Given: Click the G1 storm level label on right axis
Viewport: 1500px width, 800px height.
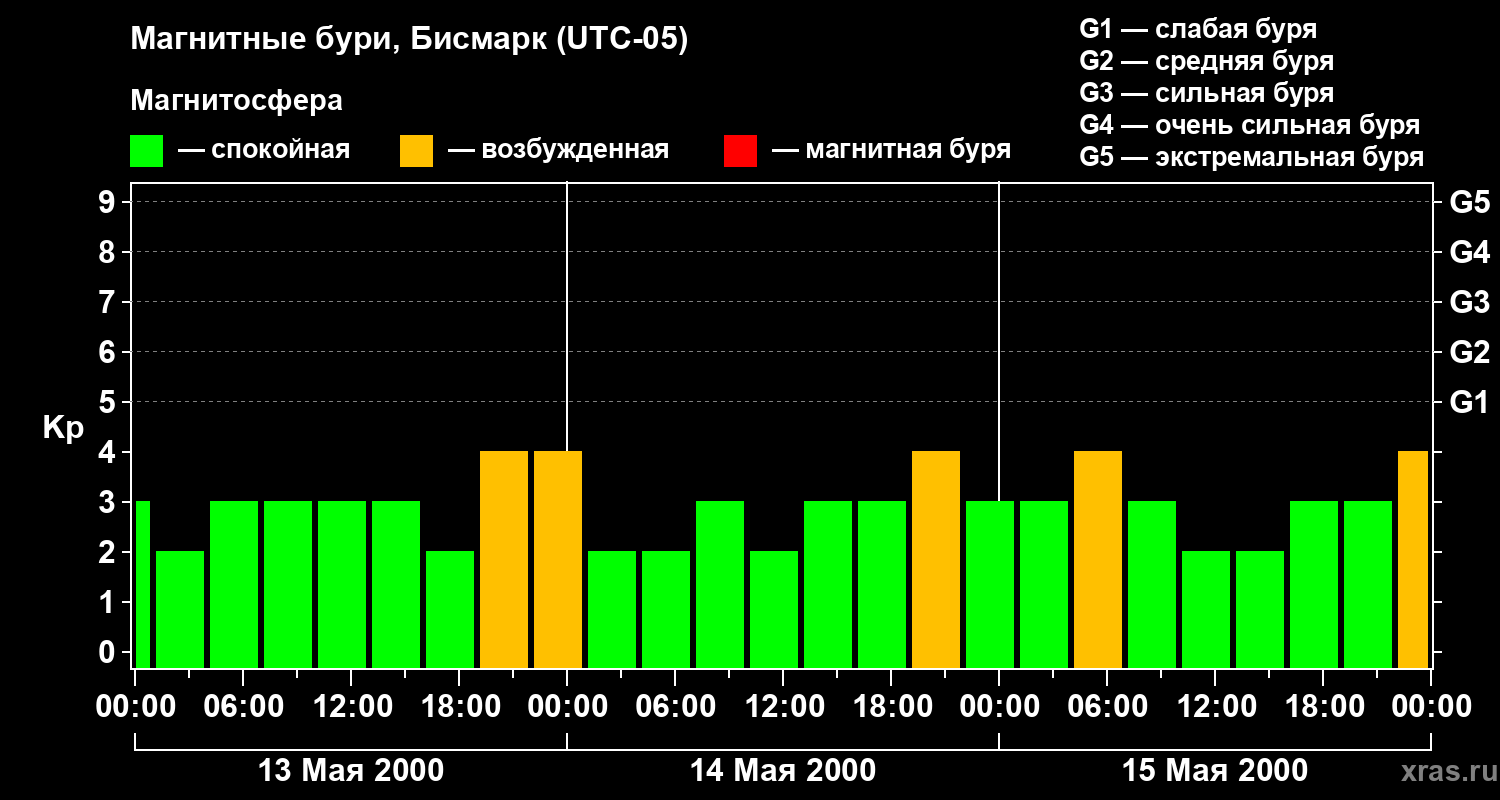Looking at the screenshot, I should tap(1469, 402).
